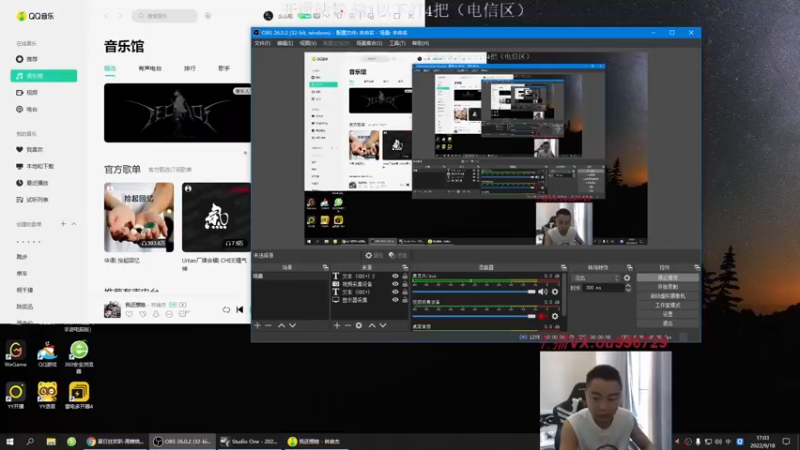
Task: Enable 工作室模式 in OBS controls
Action: [x=667, y=305]
